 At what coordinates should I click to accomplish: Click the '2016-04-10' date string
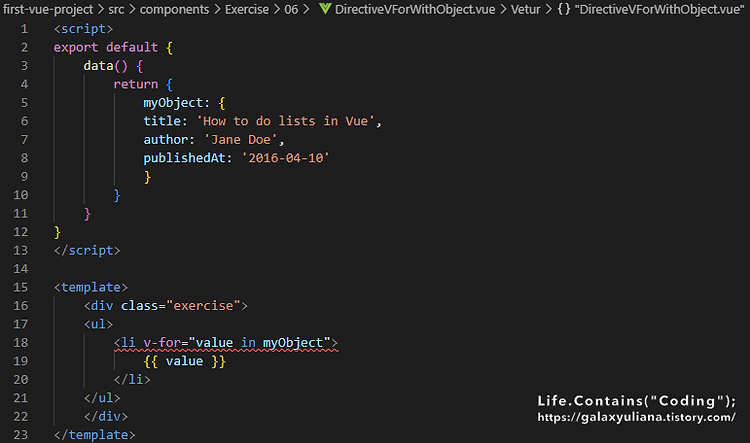(x=286, y=158)
